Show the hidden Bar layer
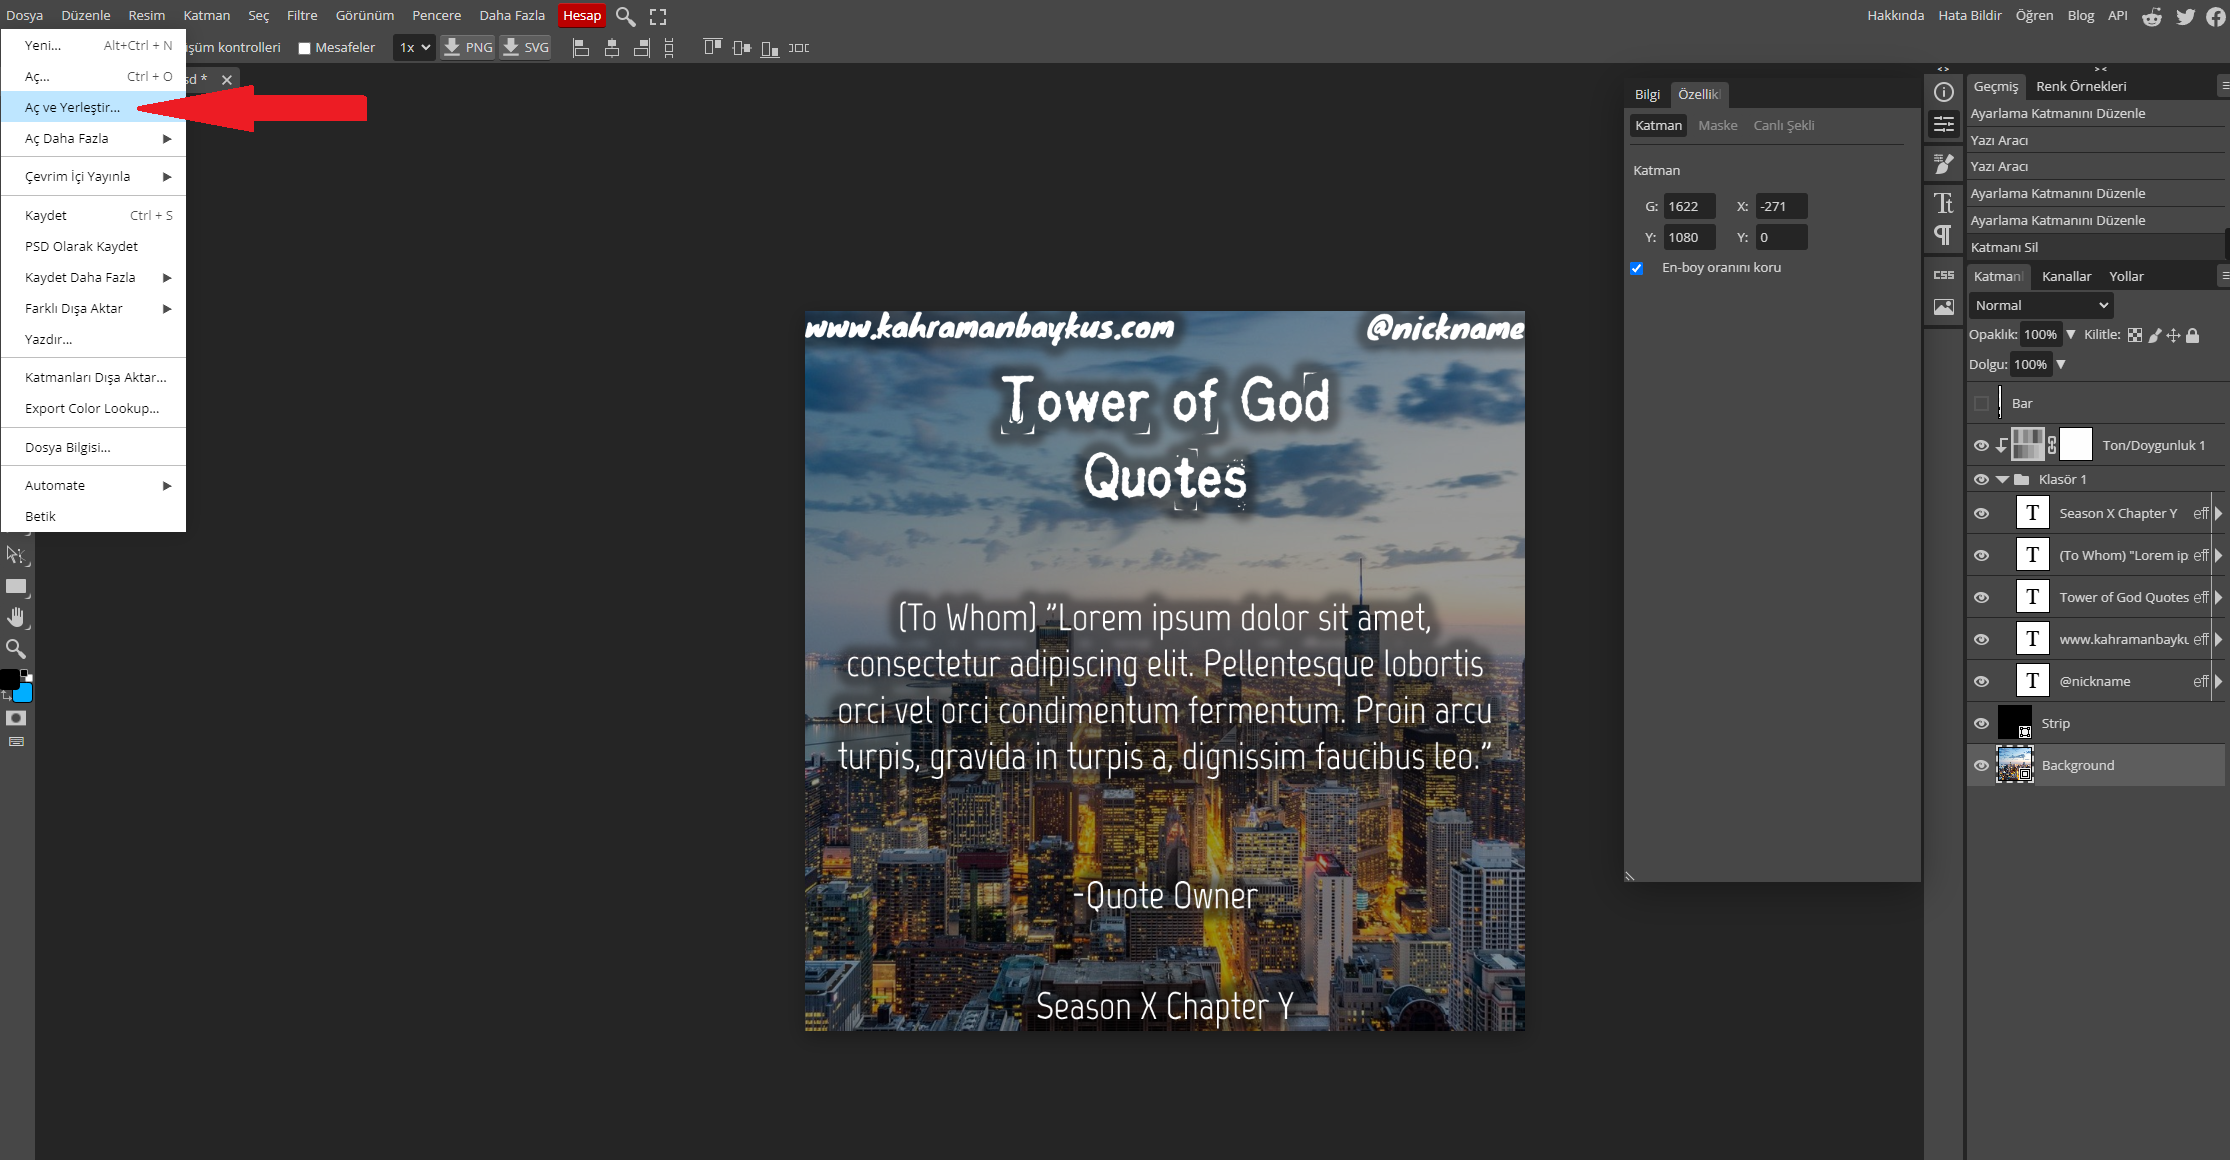The height and width of the screenshot is (1160, 2230). pyautogui.click(x=1981, y=403)
